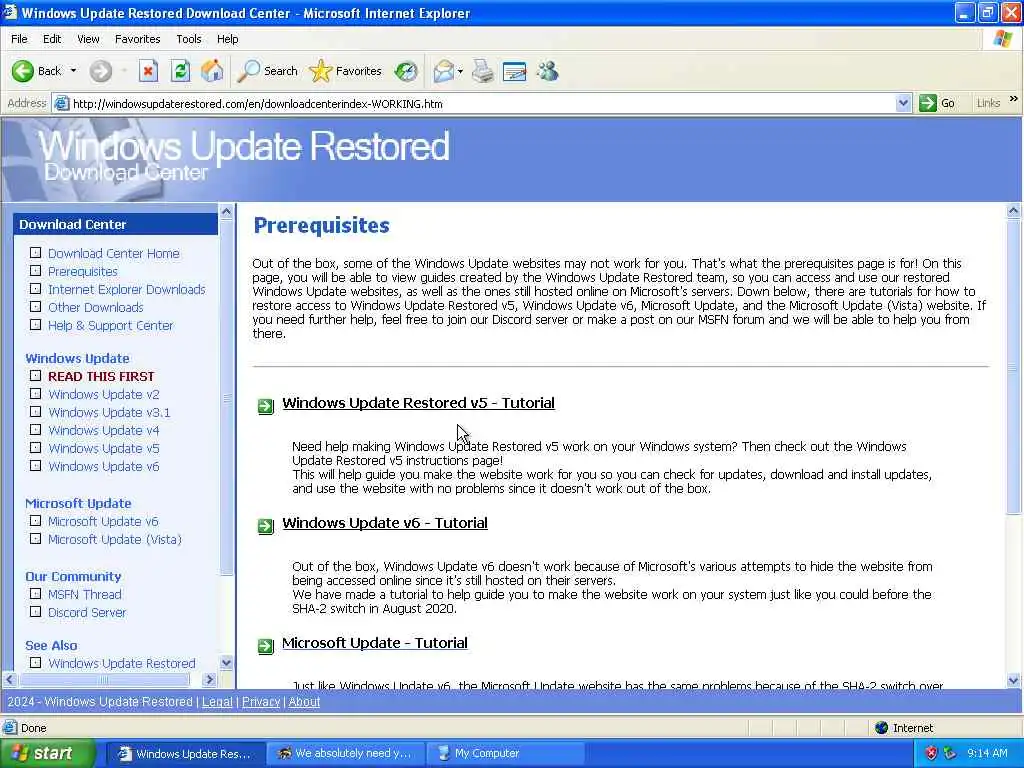Viewport: 1024px width, 768px height.
Task: Open the Messenger people icon
Action: [547, 71]
